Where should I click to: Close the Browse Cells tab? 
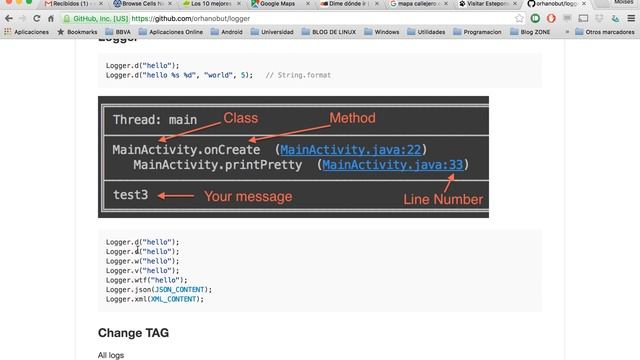[170, 4]
